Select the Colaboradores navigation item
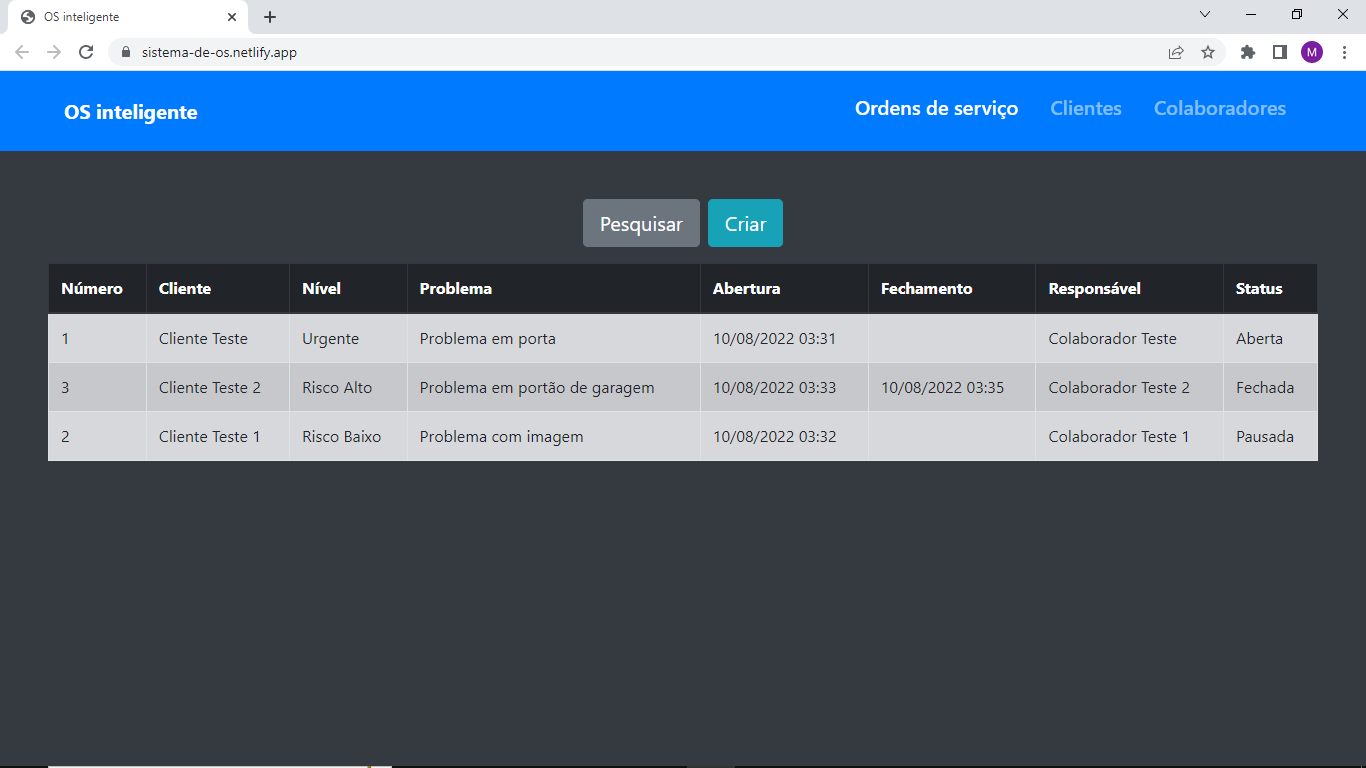The width and height of the screenshot is (1366, 768). [x=1219, y=109]
